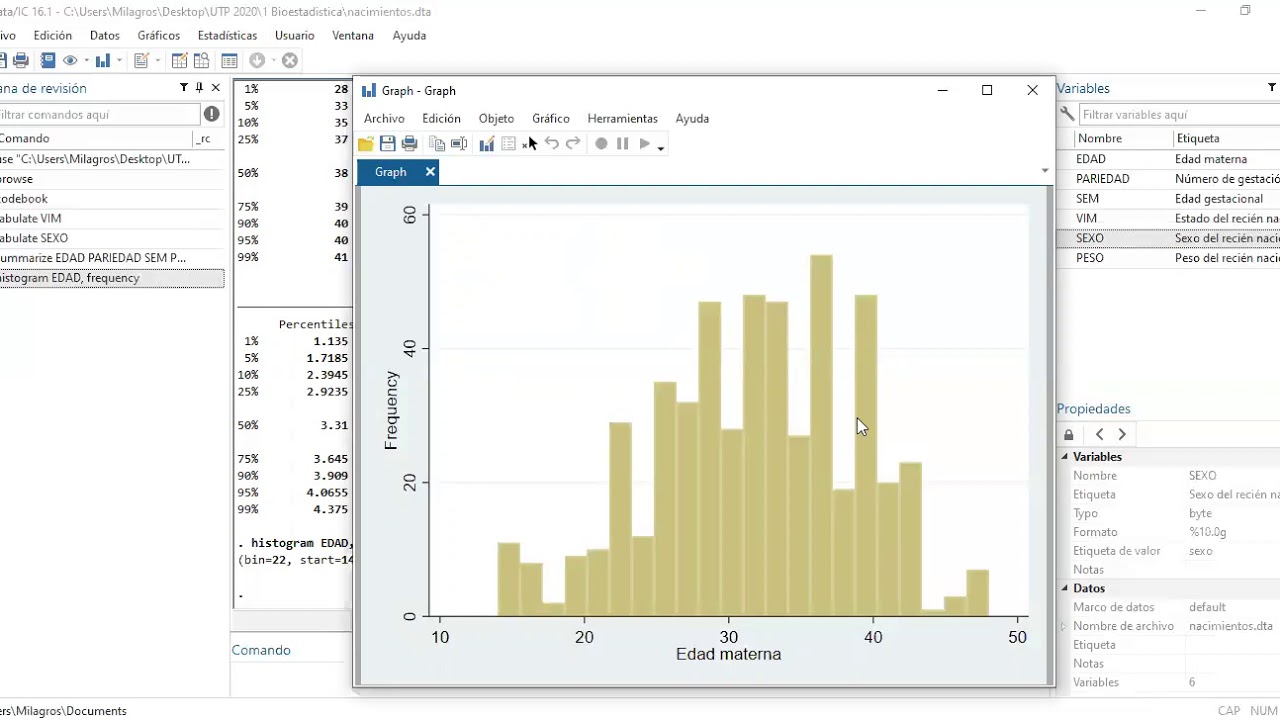This screenshot has width=1280, height=720.
Task: Click the _rc column header in review panel
Action: point(207,138)
